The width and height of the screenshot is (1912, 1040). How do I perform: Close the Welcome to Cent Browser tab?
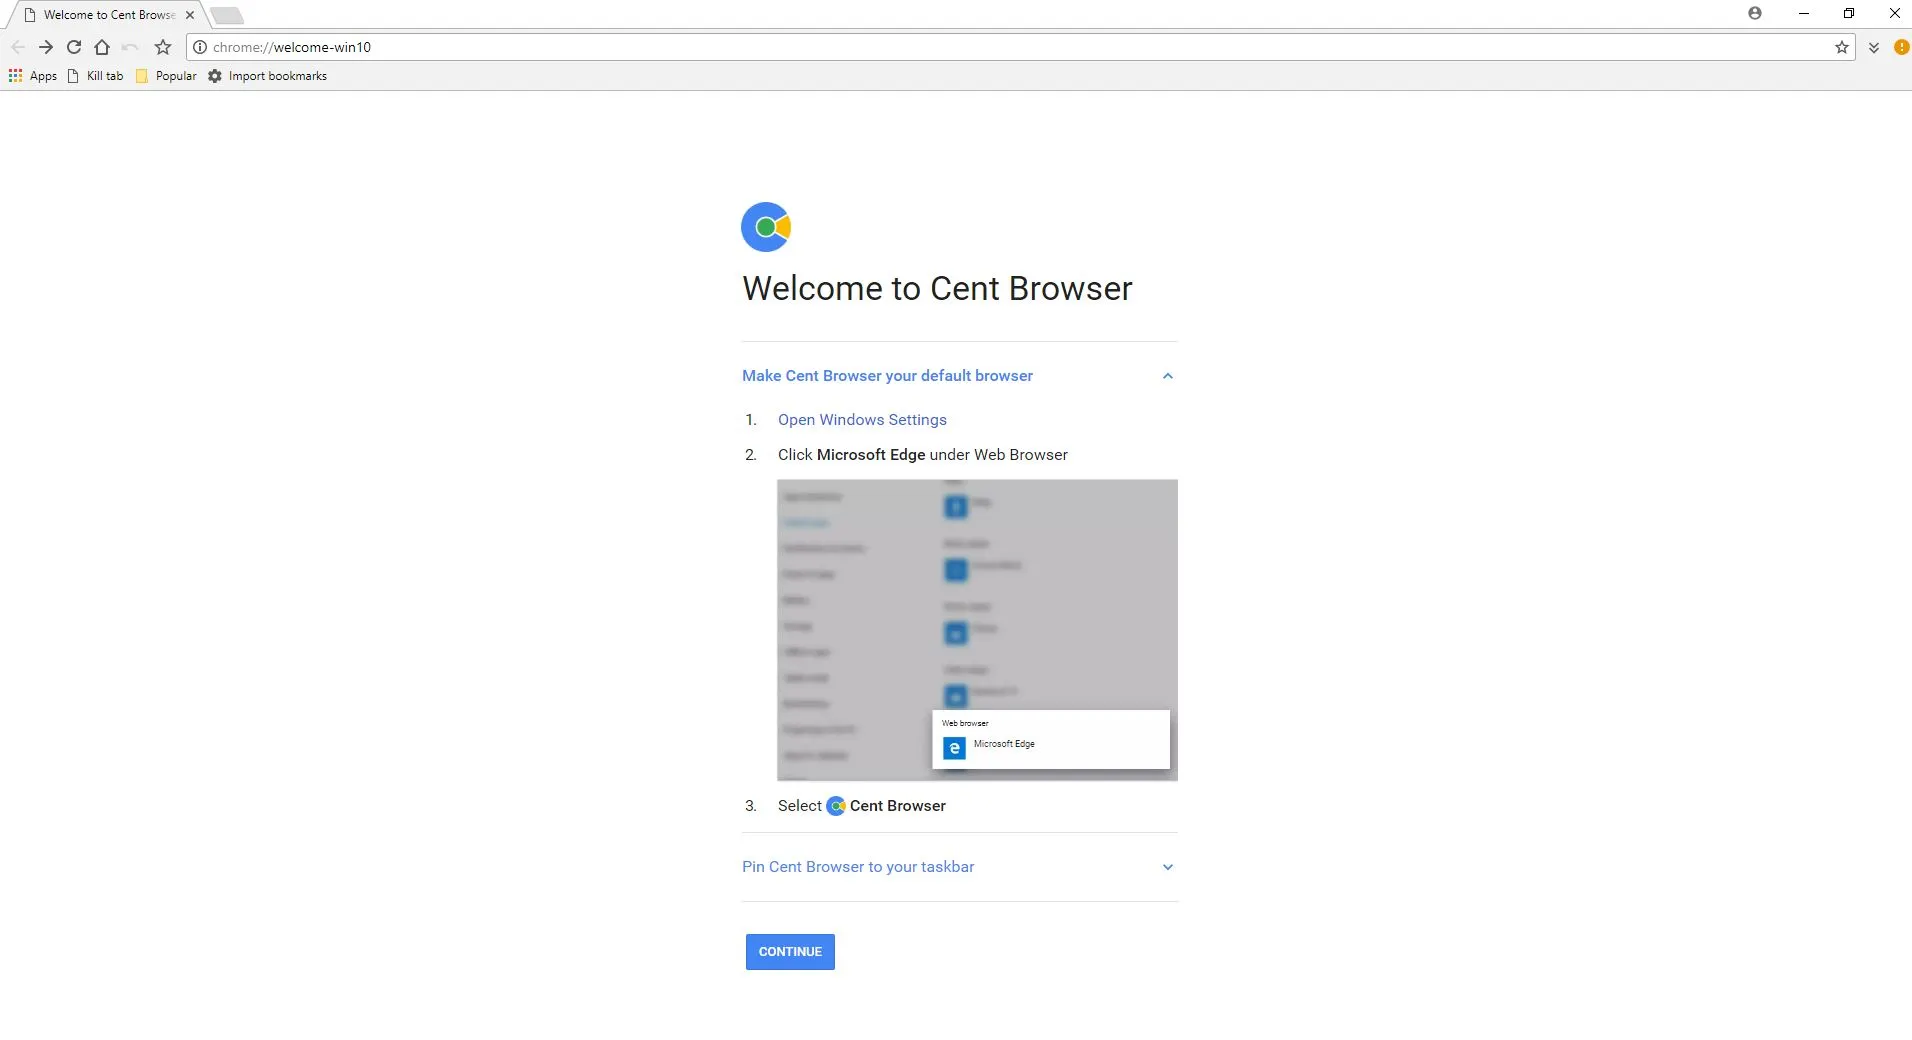[190, 15]
